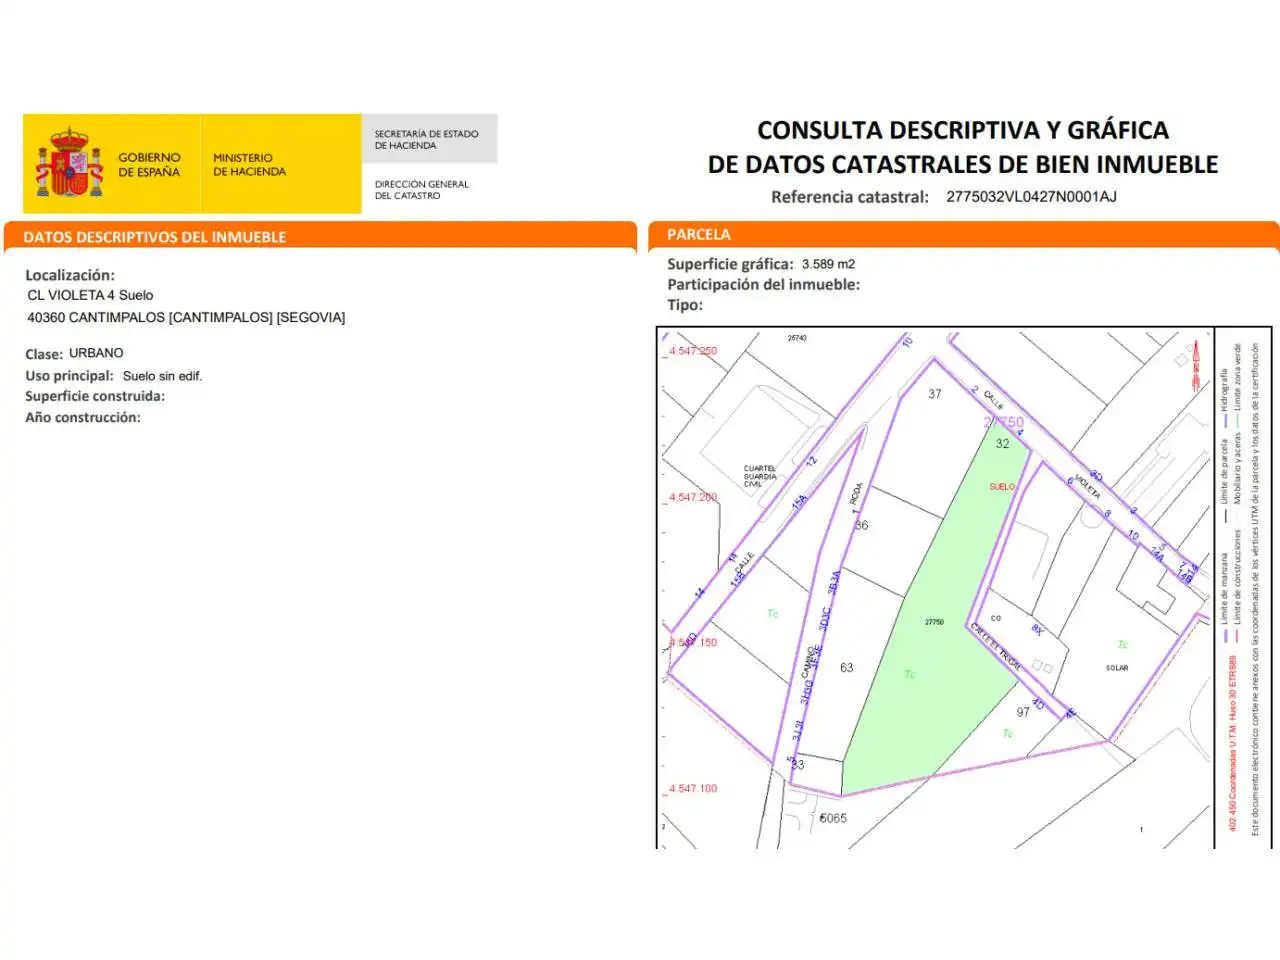Click the 'Límite de parcela' legend entry
Screen dimensions: 1280x960
(1224, 470)
